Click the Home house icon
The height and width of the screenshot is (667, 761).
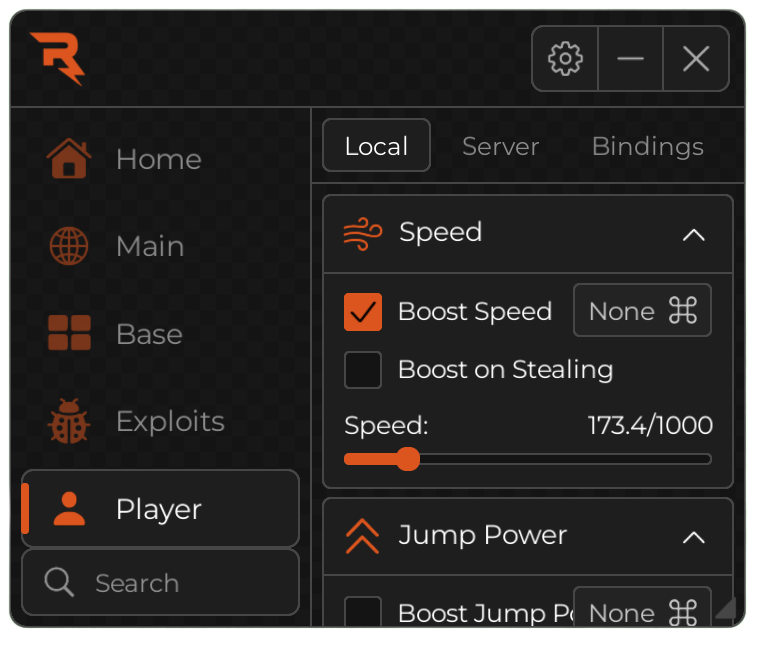[x=69, y=158]
